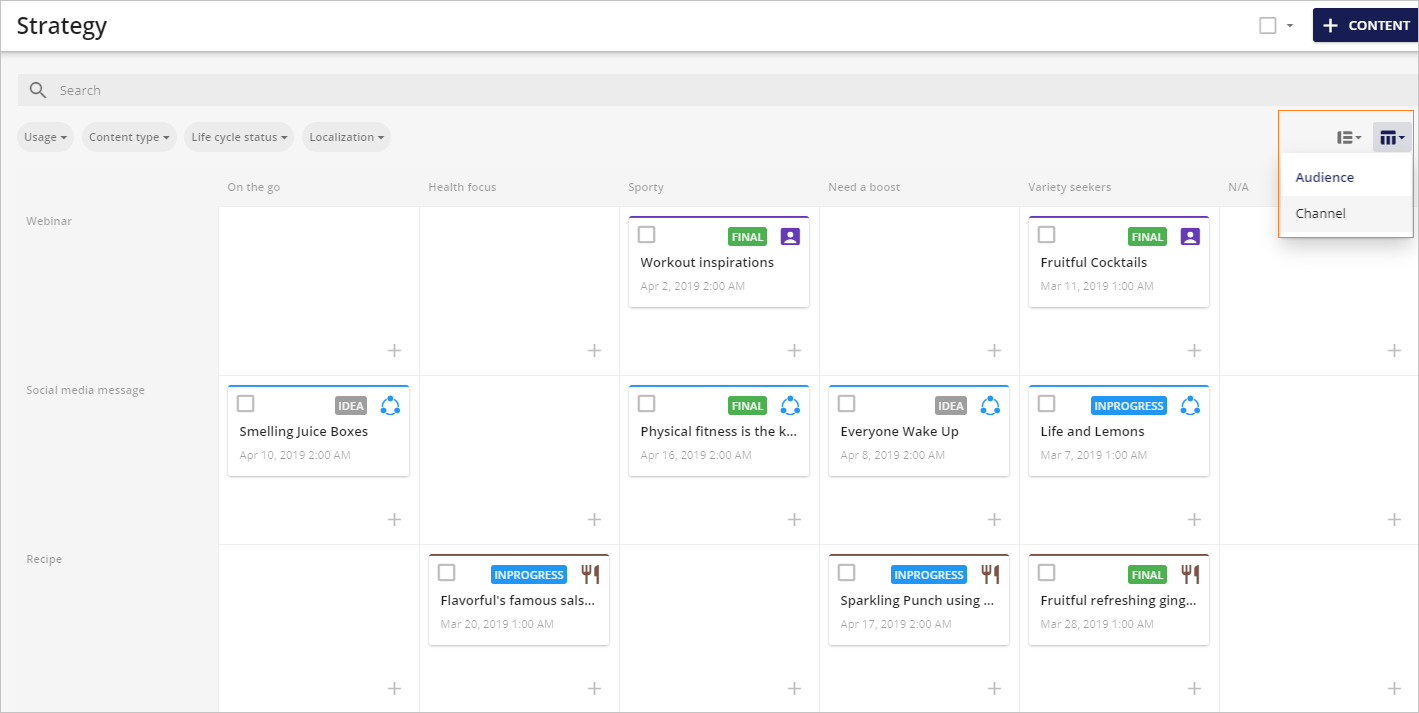Click the INPROGRESS status badge on Sparkling Punch
Screen dimensions: 1419x713
coord(928,574)
